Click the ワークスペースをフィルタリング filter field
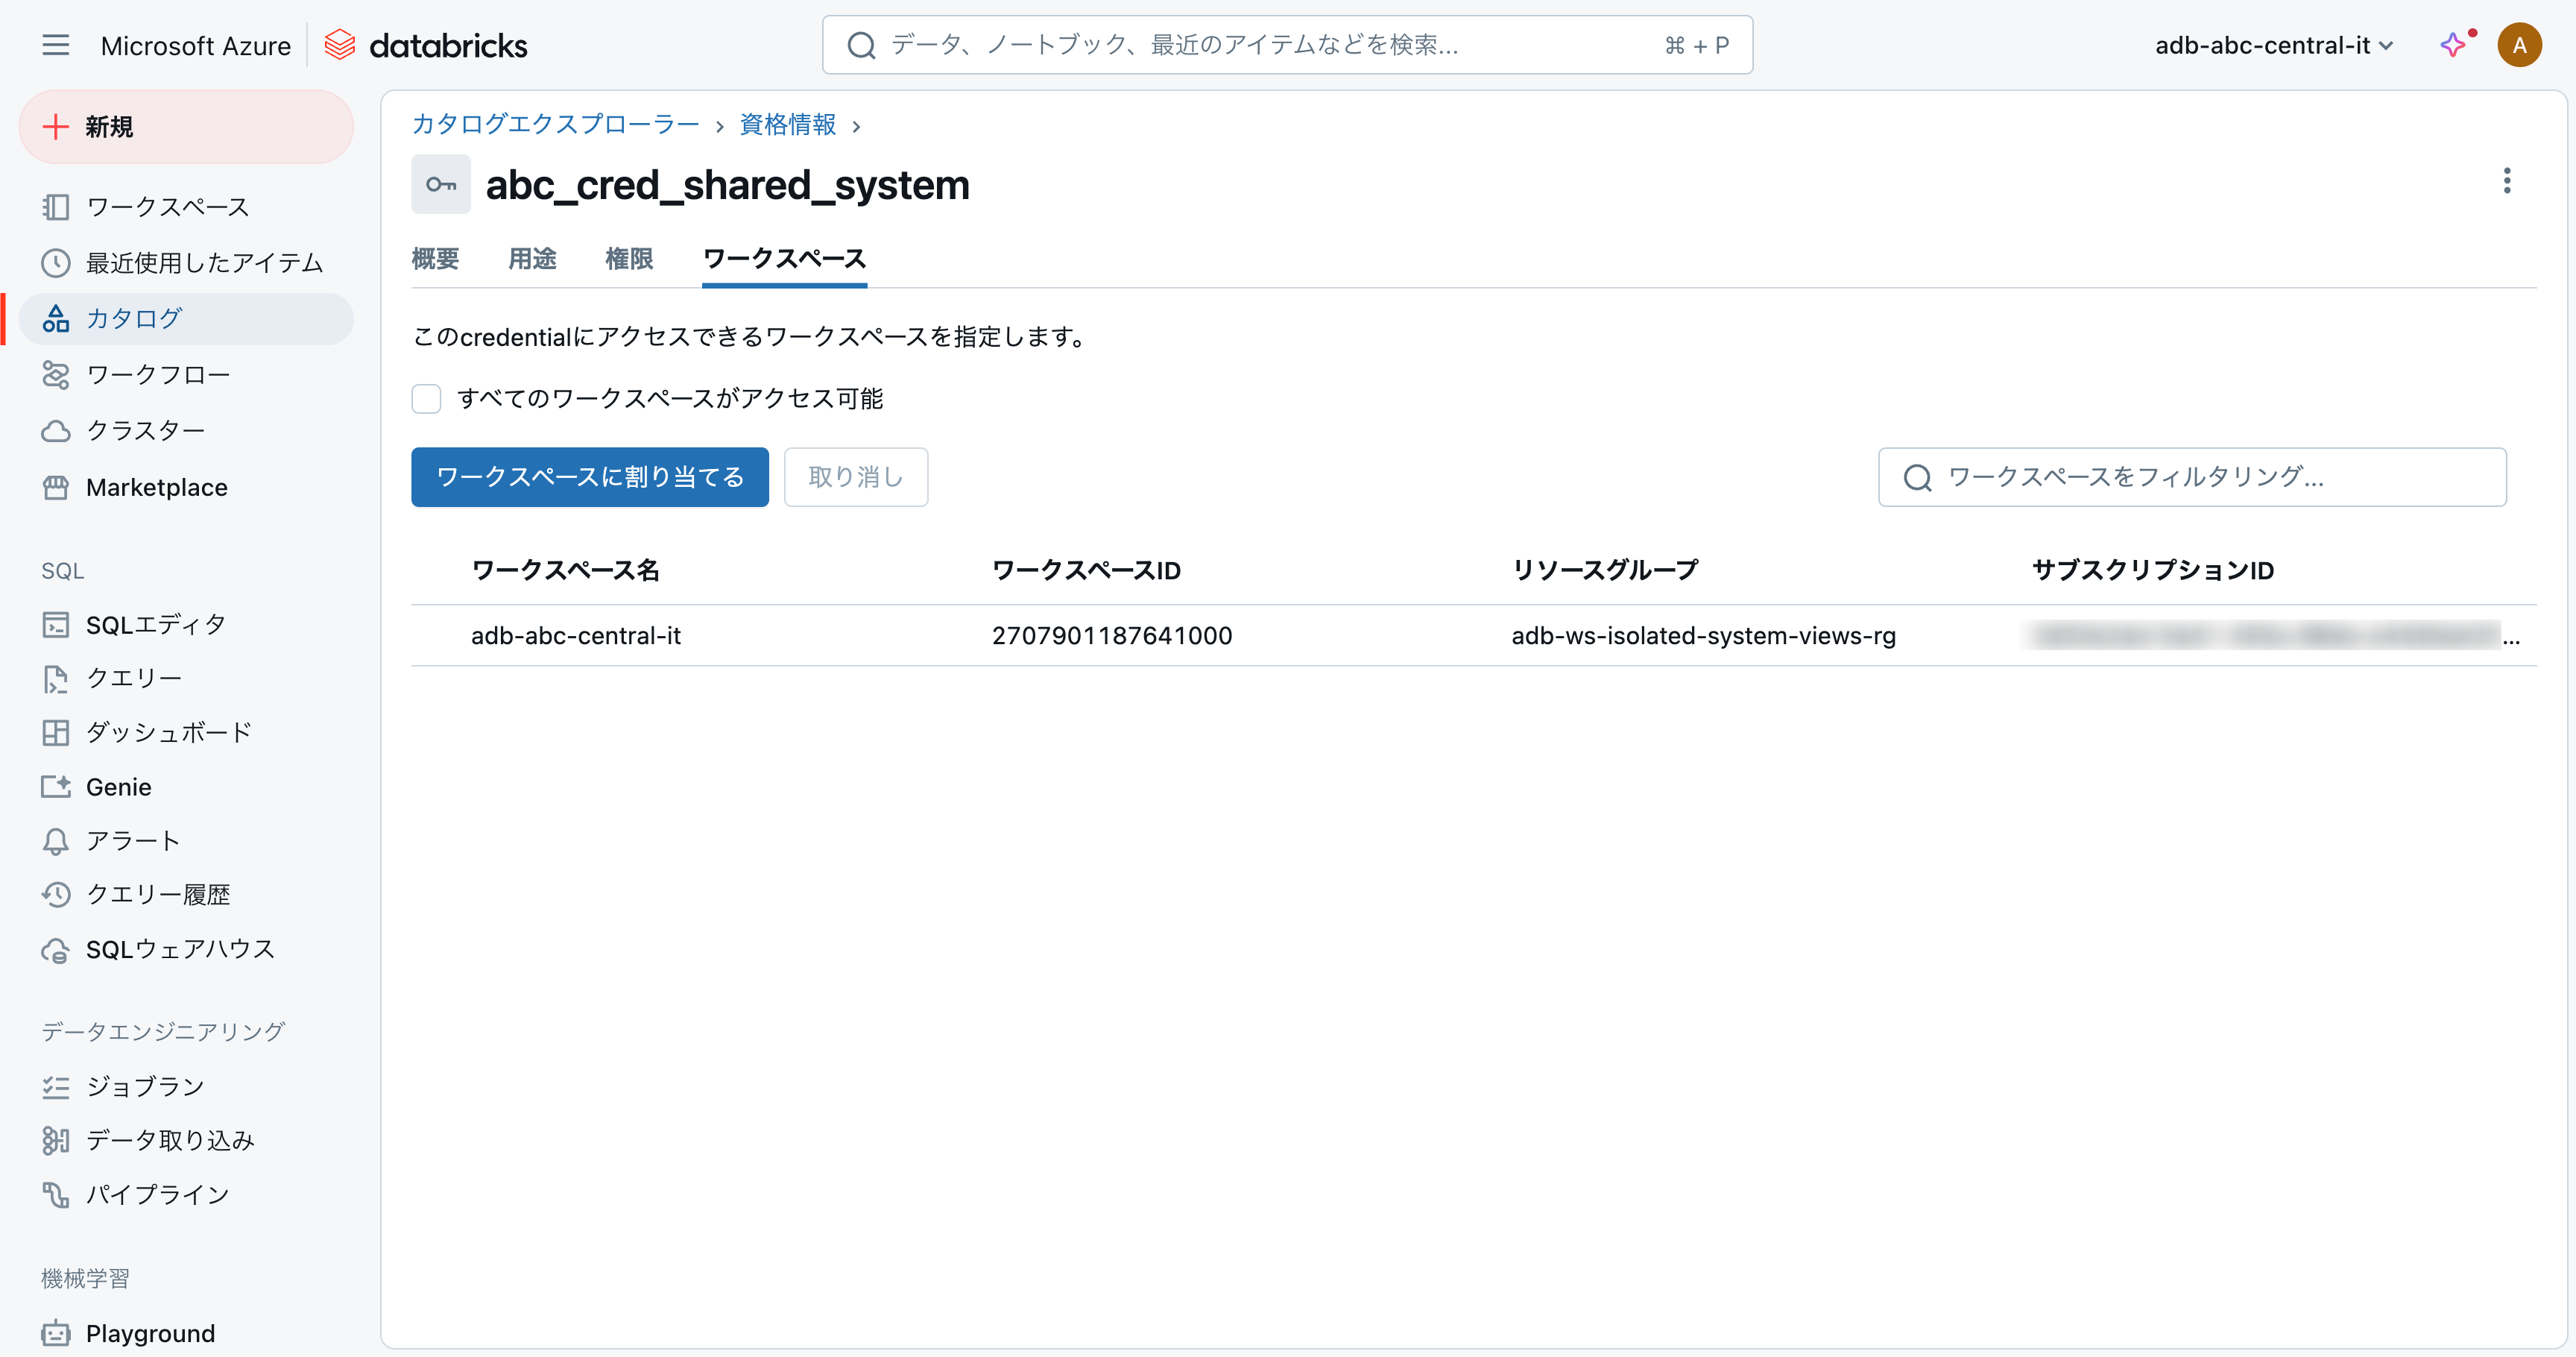2576x1357 pixels. [x=2191, y=477]
